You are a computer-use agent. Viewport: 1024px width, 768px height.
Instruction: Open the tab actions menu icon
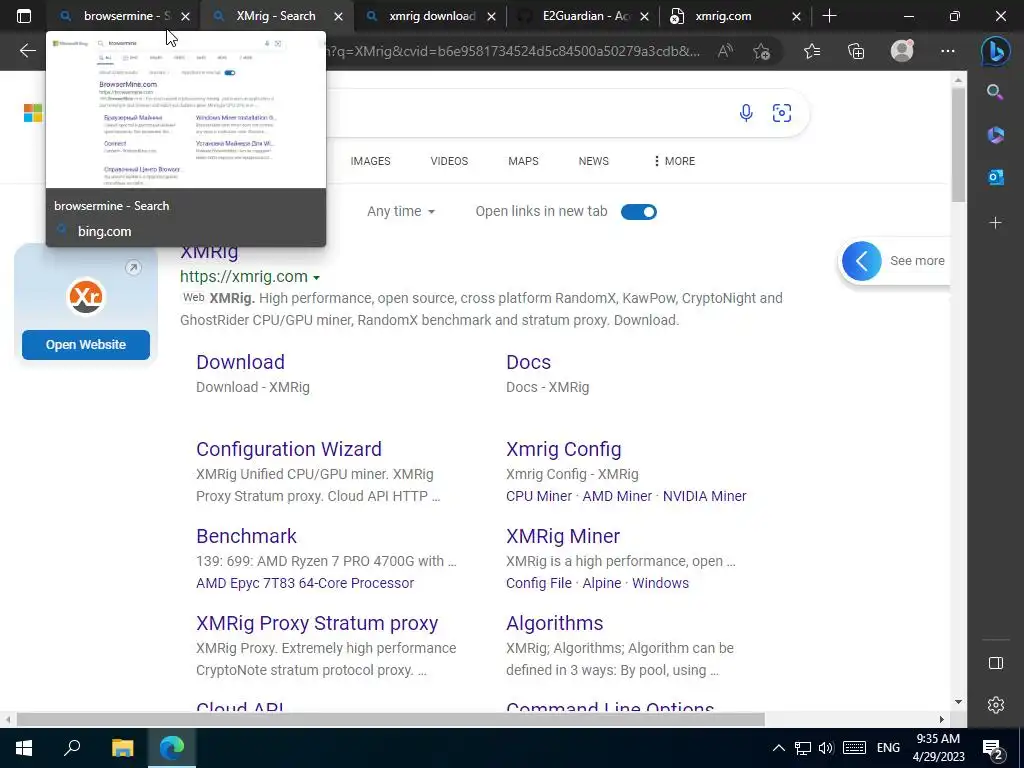click(24, 16)
